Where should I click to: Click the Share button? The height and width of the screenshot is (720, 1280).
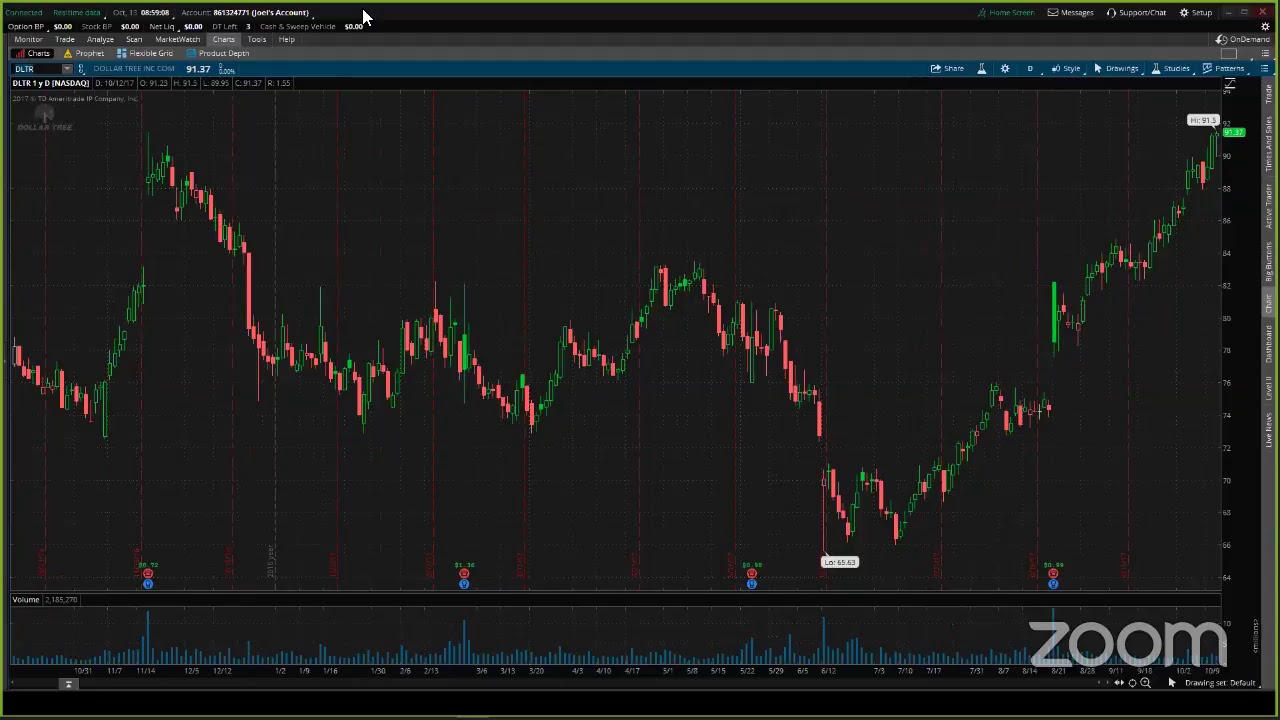(947, 68)
